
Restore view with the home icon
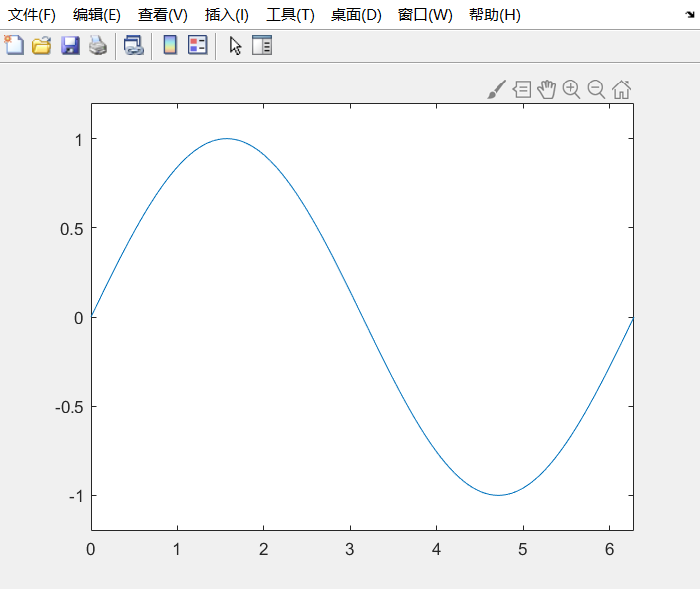tap(621, 90)
